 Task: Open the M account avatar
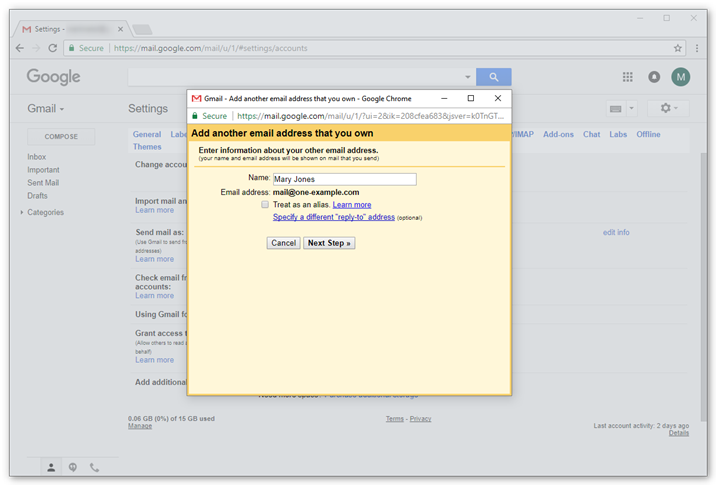680,77
